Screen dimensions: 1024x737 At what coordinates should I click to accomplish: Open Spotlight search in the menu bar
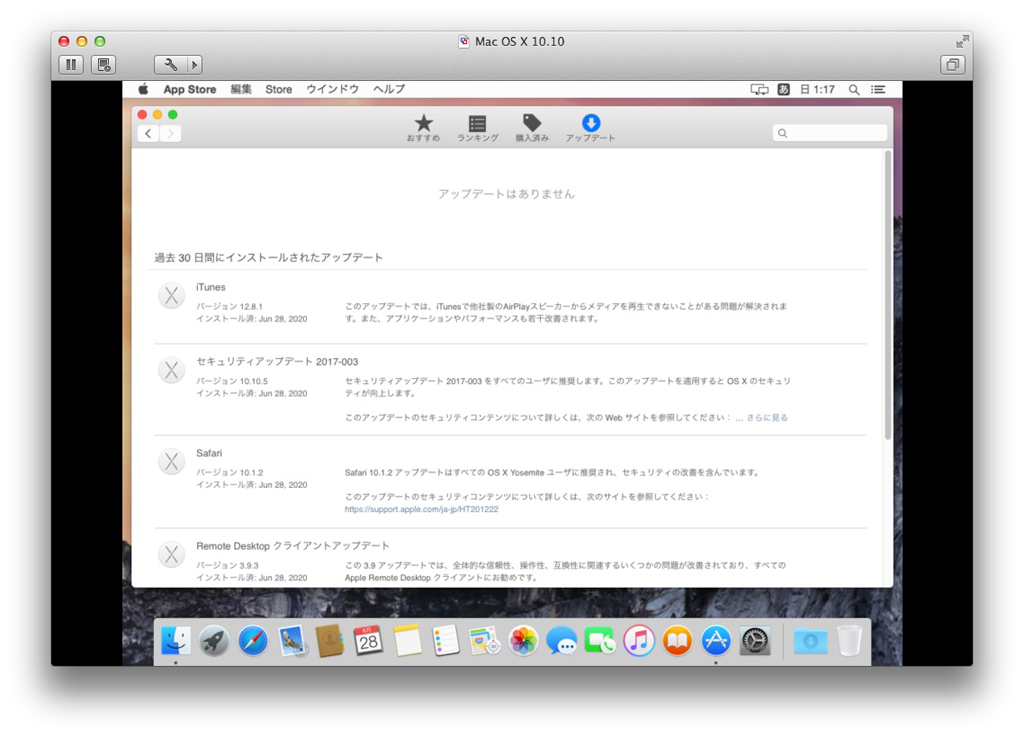[854, 89]
